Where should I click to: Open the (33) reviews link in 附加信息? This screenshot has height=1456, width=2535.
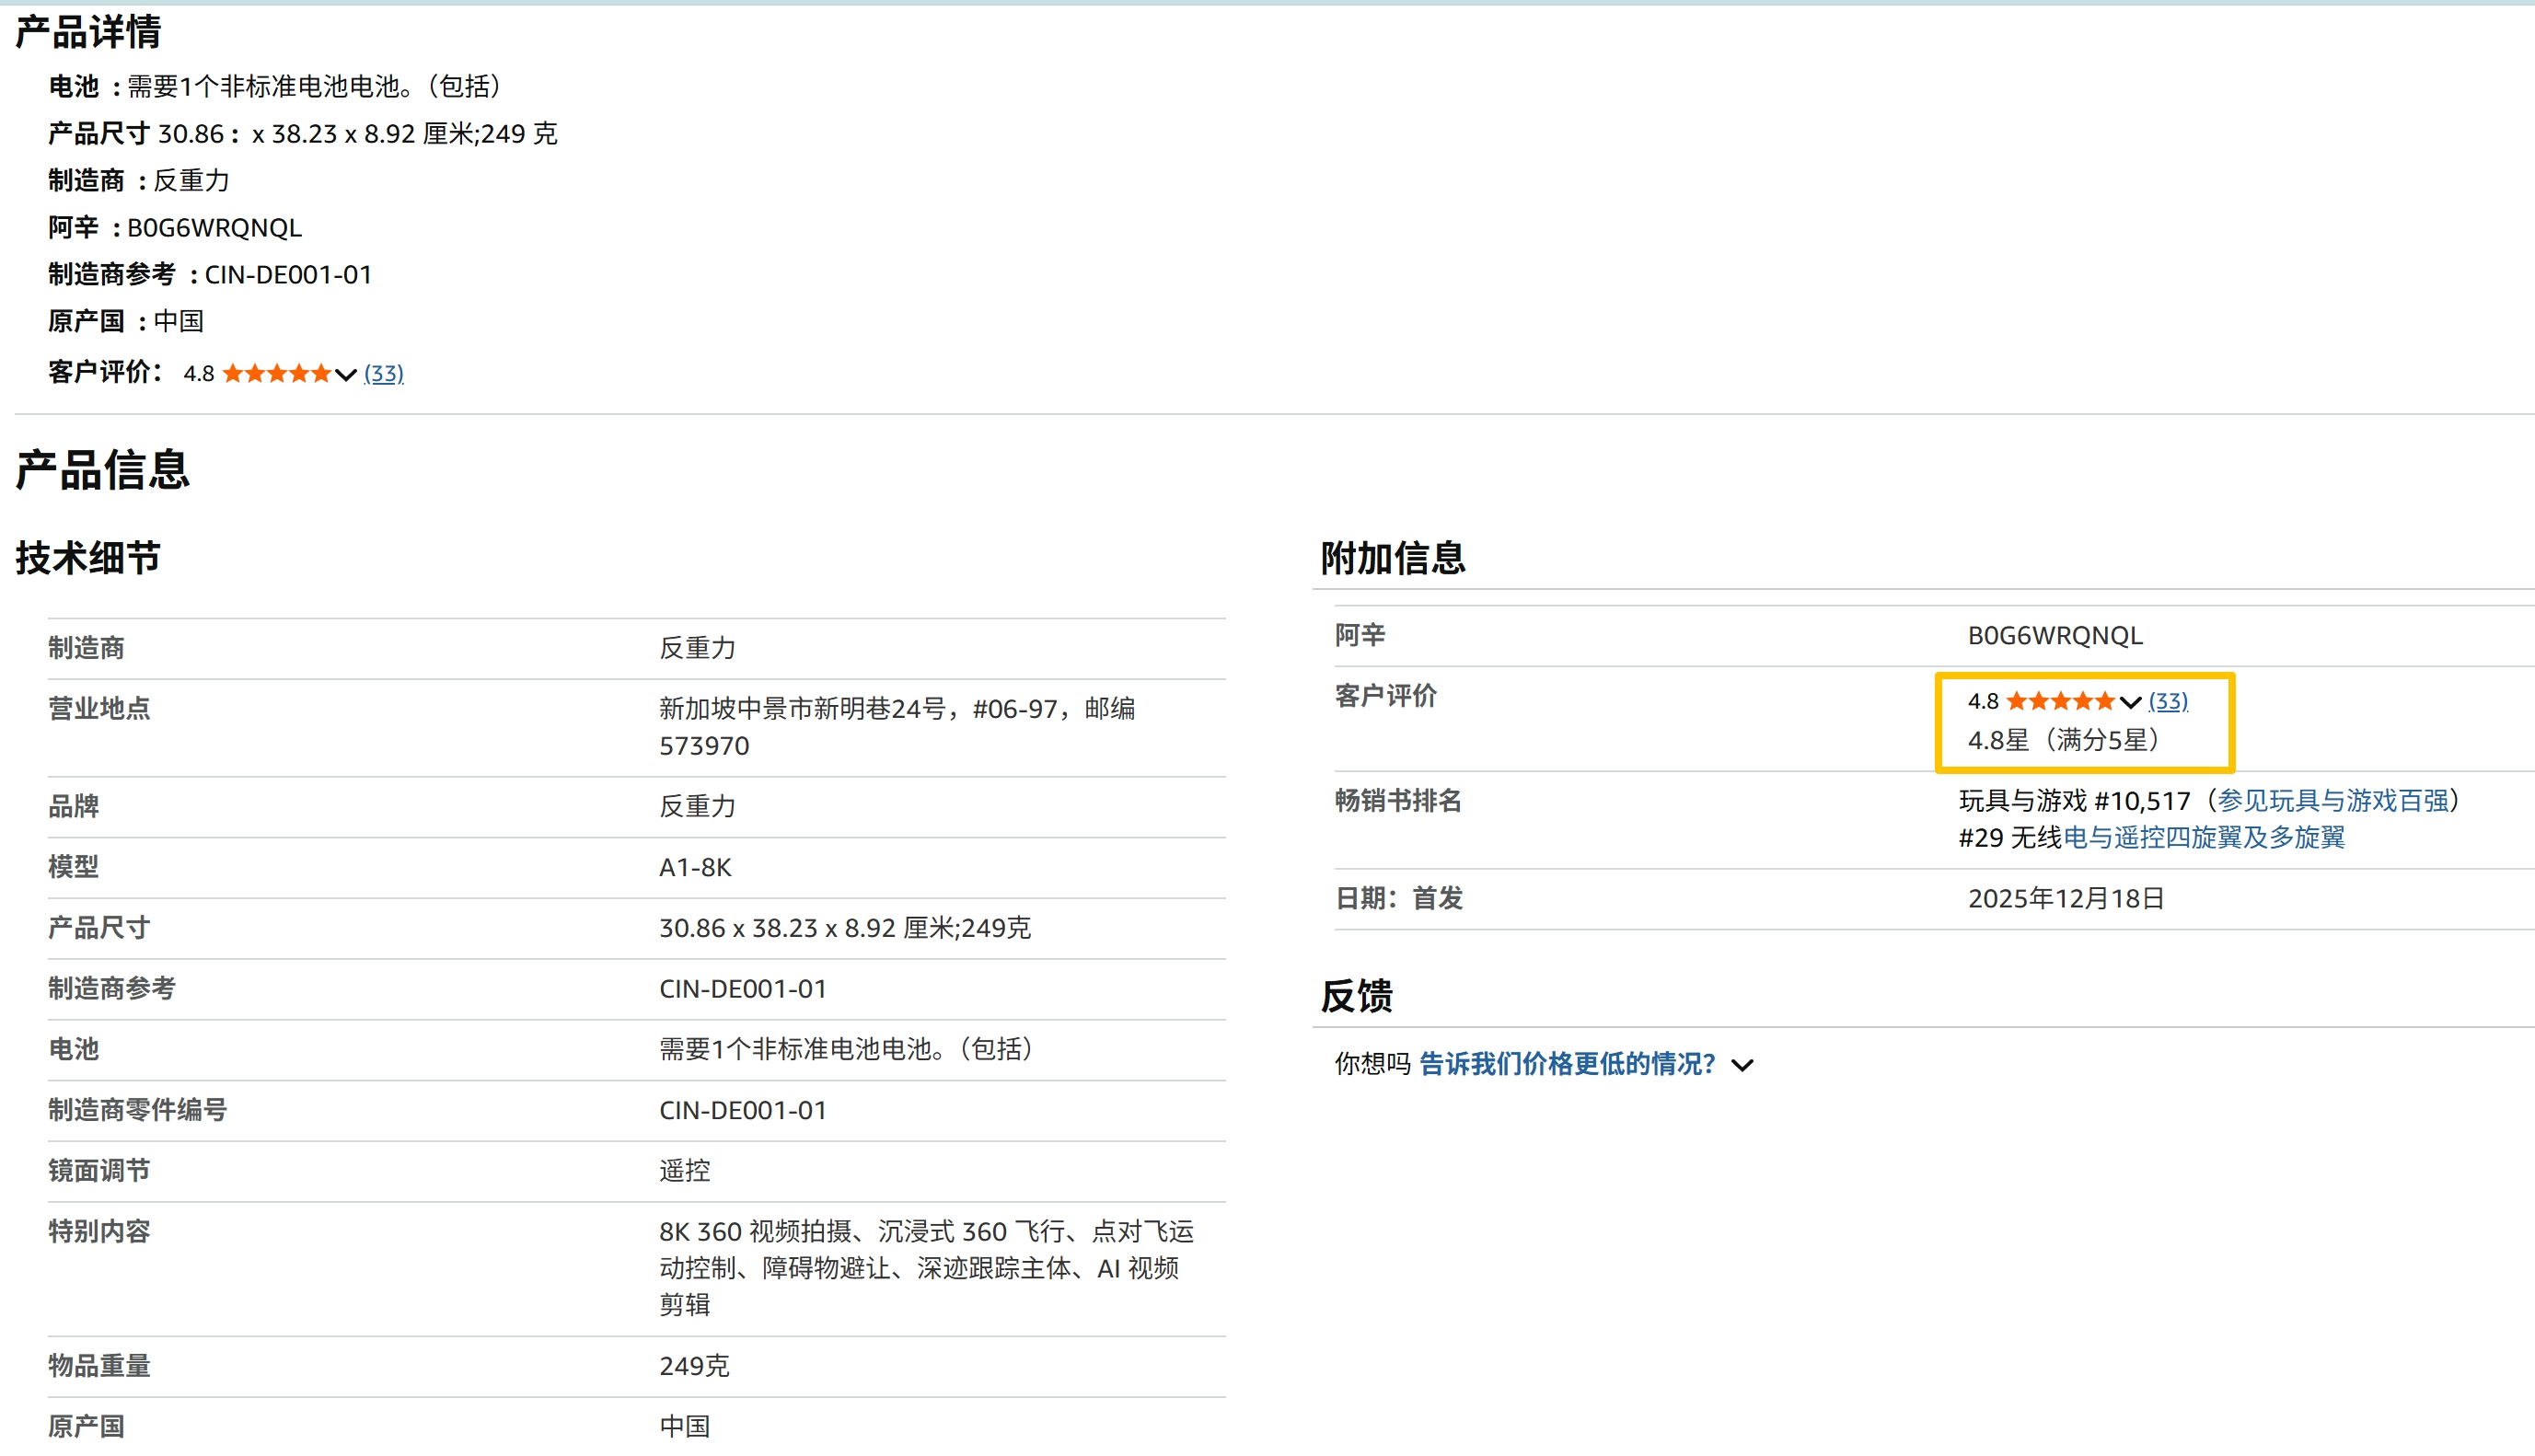[x=2168, y=701]
